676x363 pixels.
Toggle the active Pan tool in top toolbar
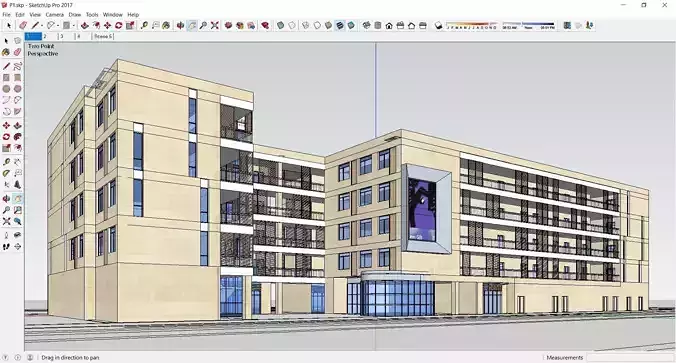[x=192, y=25]
